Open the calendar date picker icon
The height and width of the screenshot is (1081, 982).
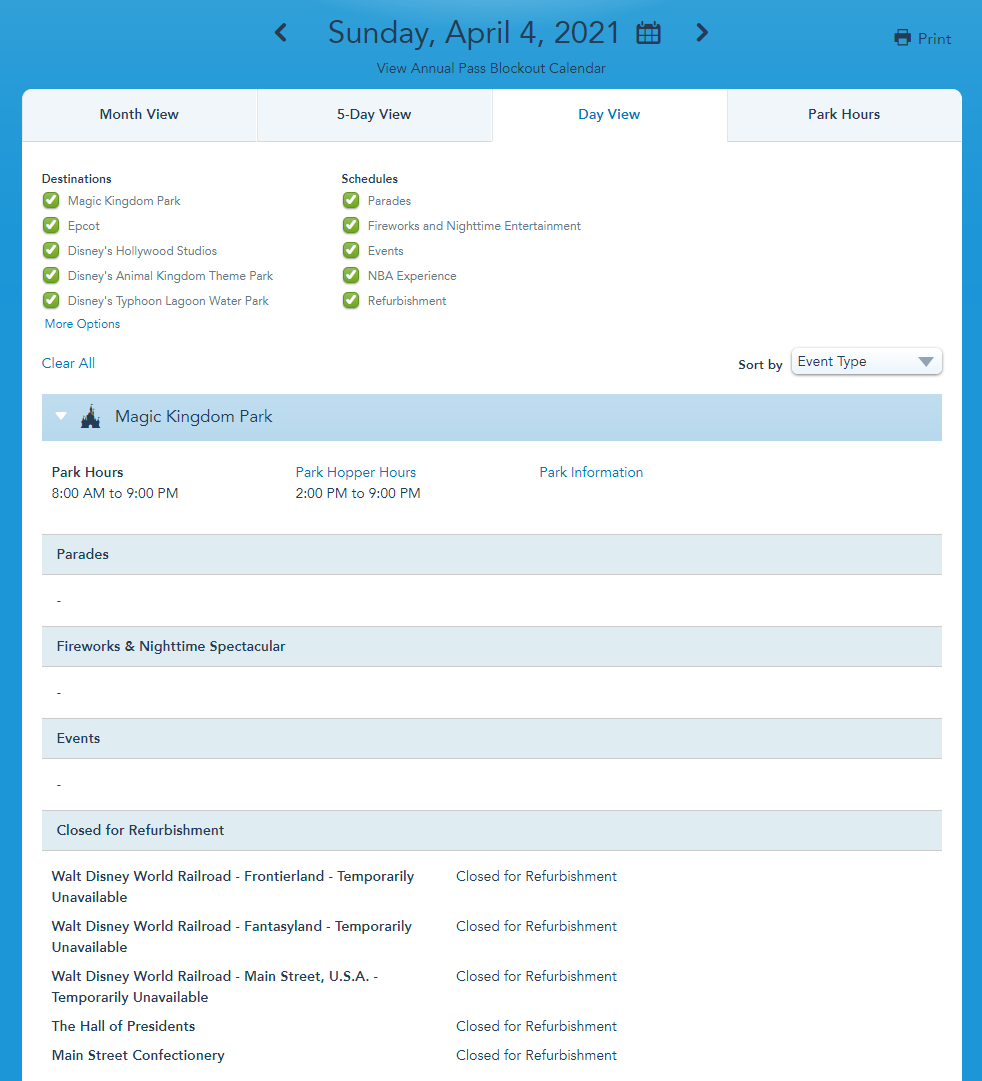coord(649,33)
